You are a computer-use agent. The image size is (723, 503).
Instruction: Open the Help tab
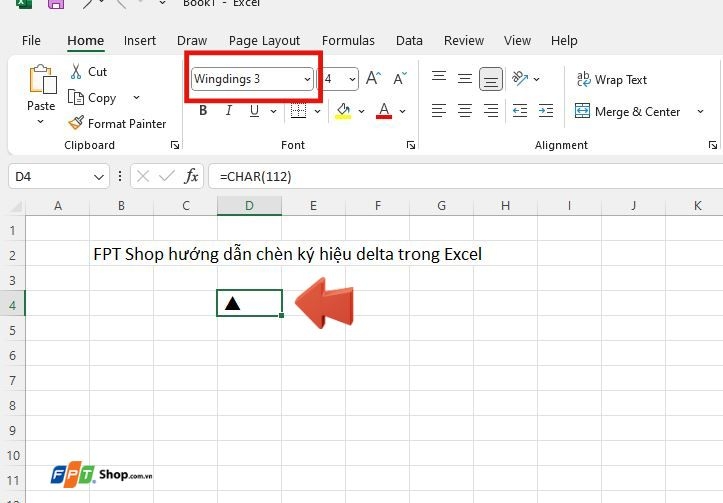click(x=564, y=41)
